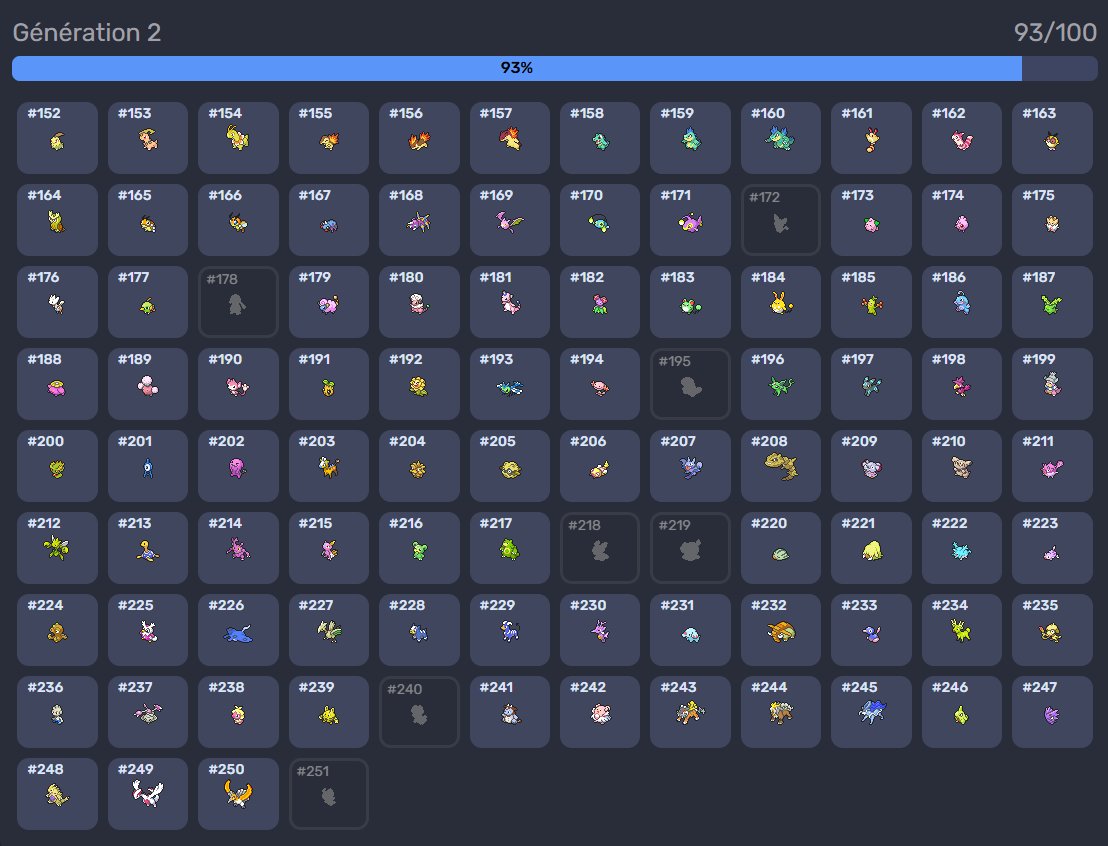The image size is (1108, 846).
Task: Select the #186 Politoed card
Action: coord(962,302)
